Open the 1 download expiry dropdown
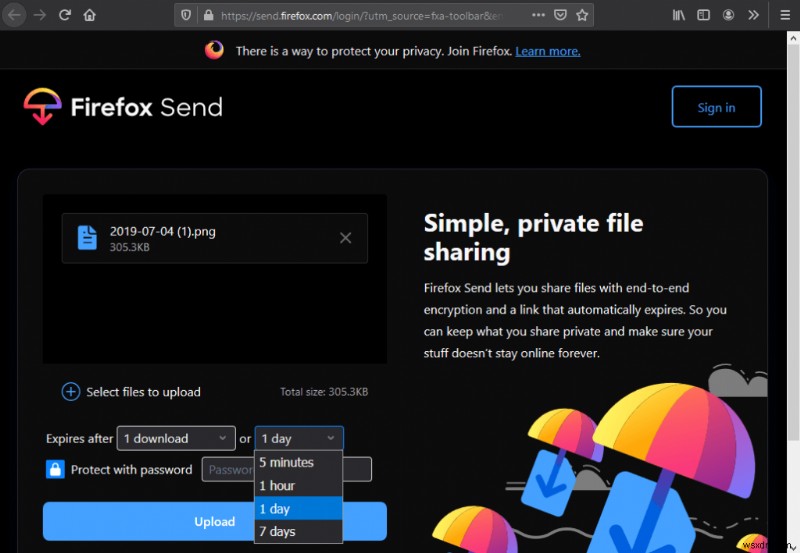The image size is (800, 553). 176,438
